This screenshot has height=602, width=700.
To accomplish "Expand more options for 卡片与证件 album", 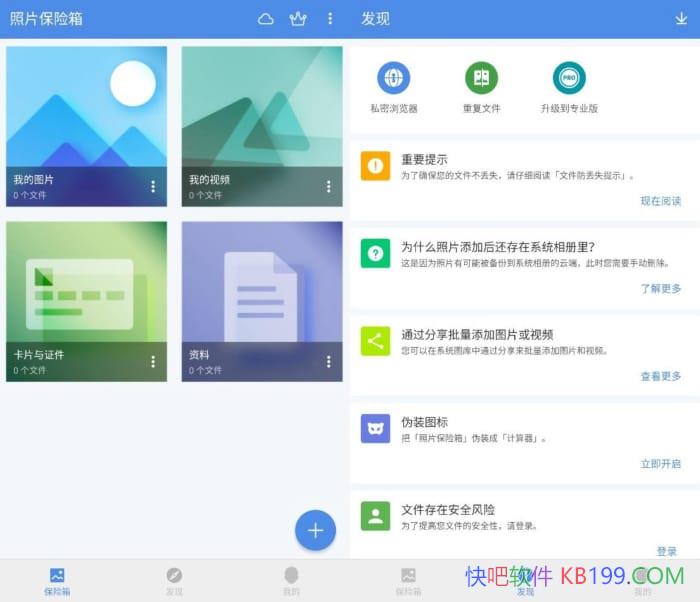I will tap(153, 362).
